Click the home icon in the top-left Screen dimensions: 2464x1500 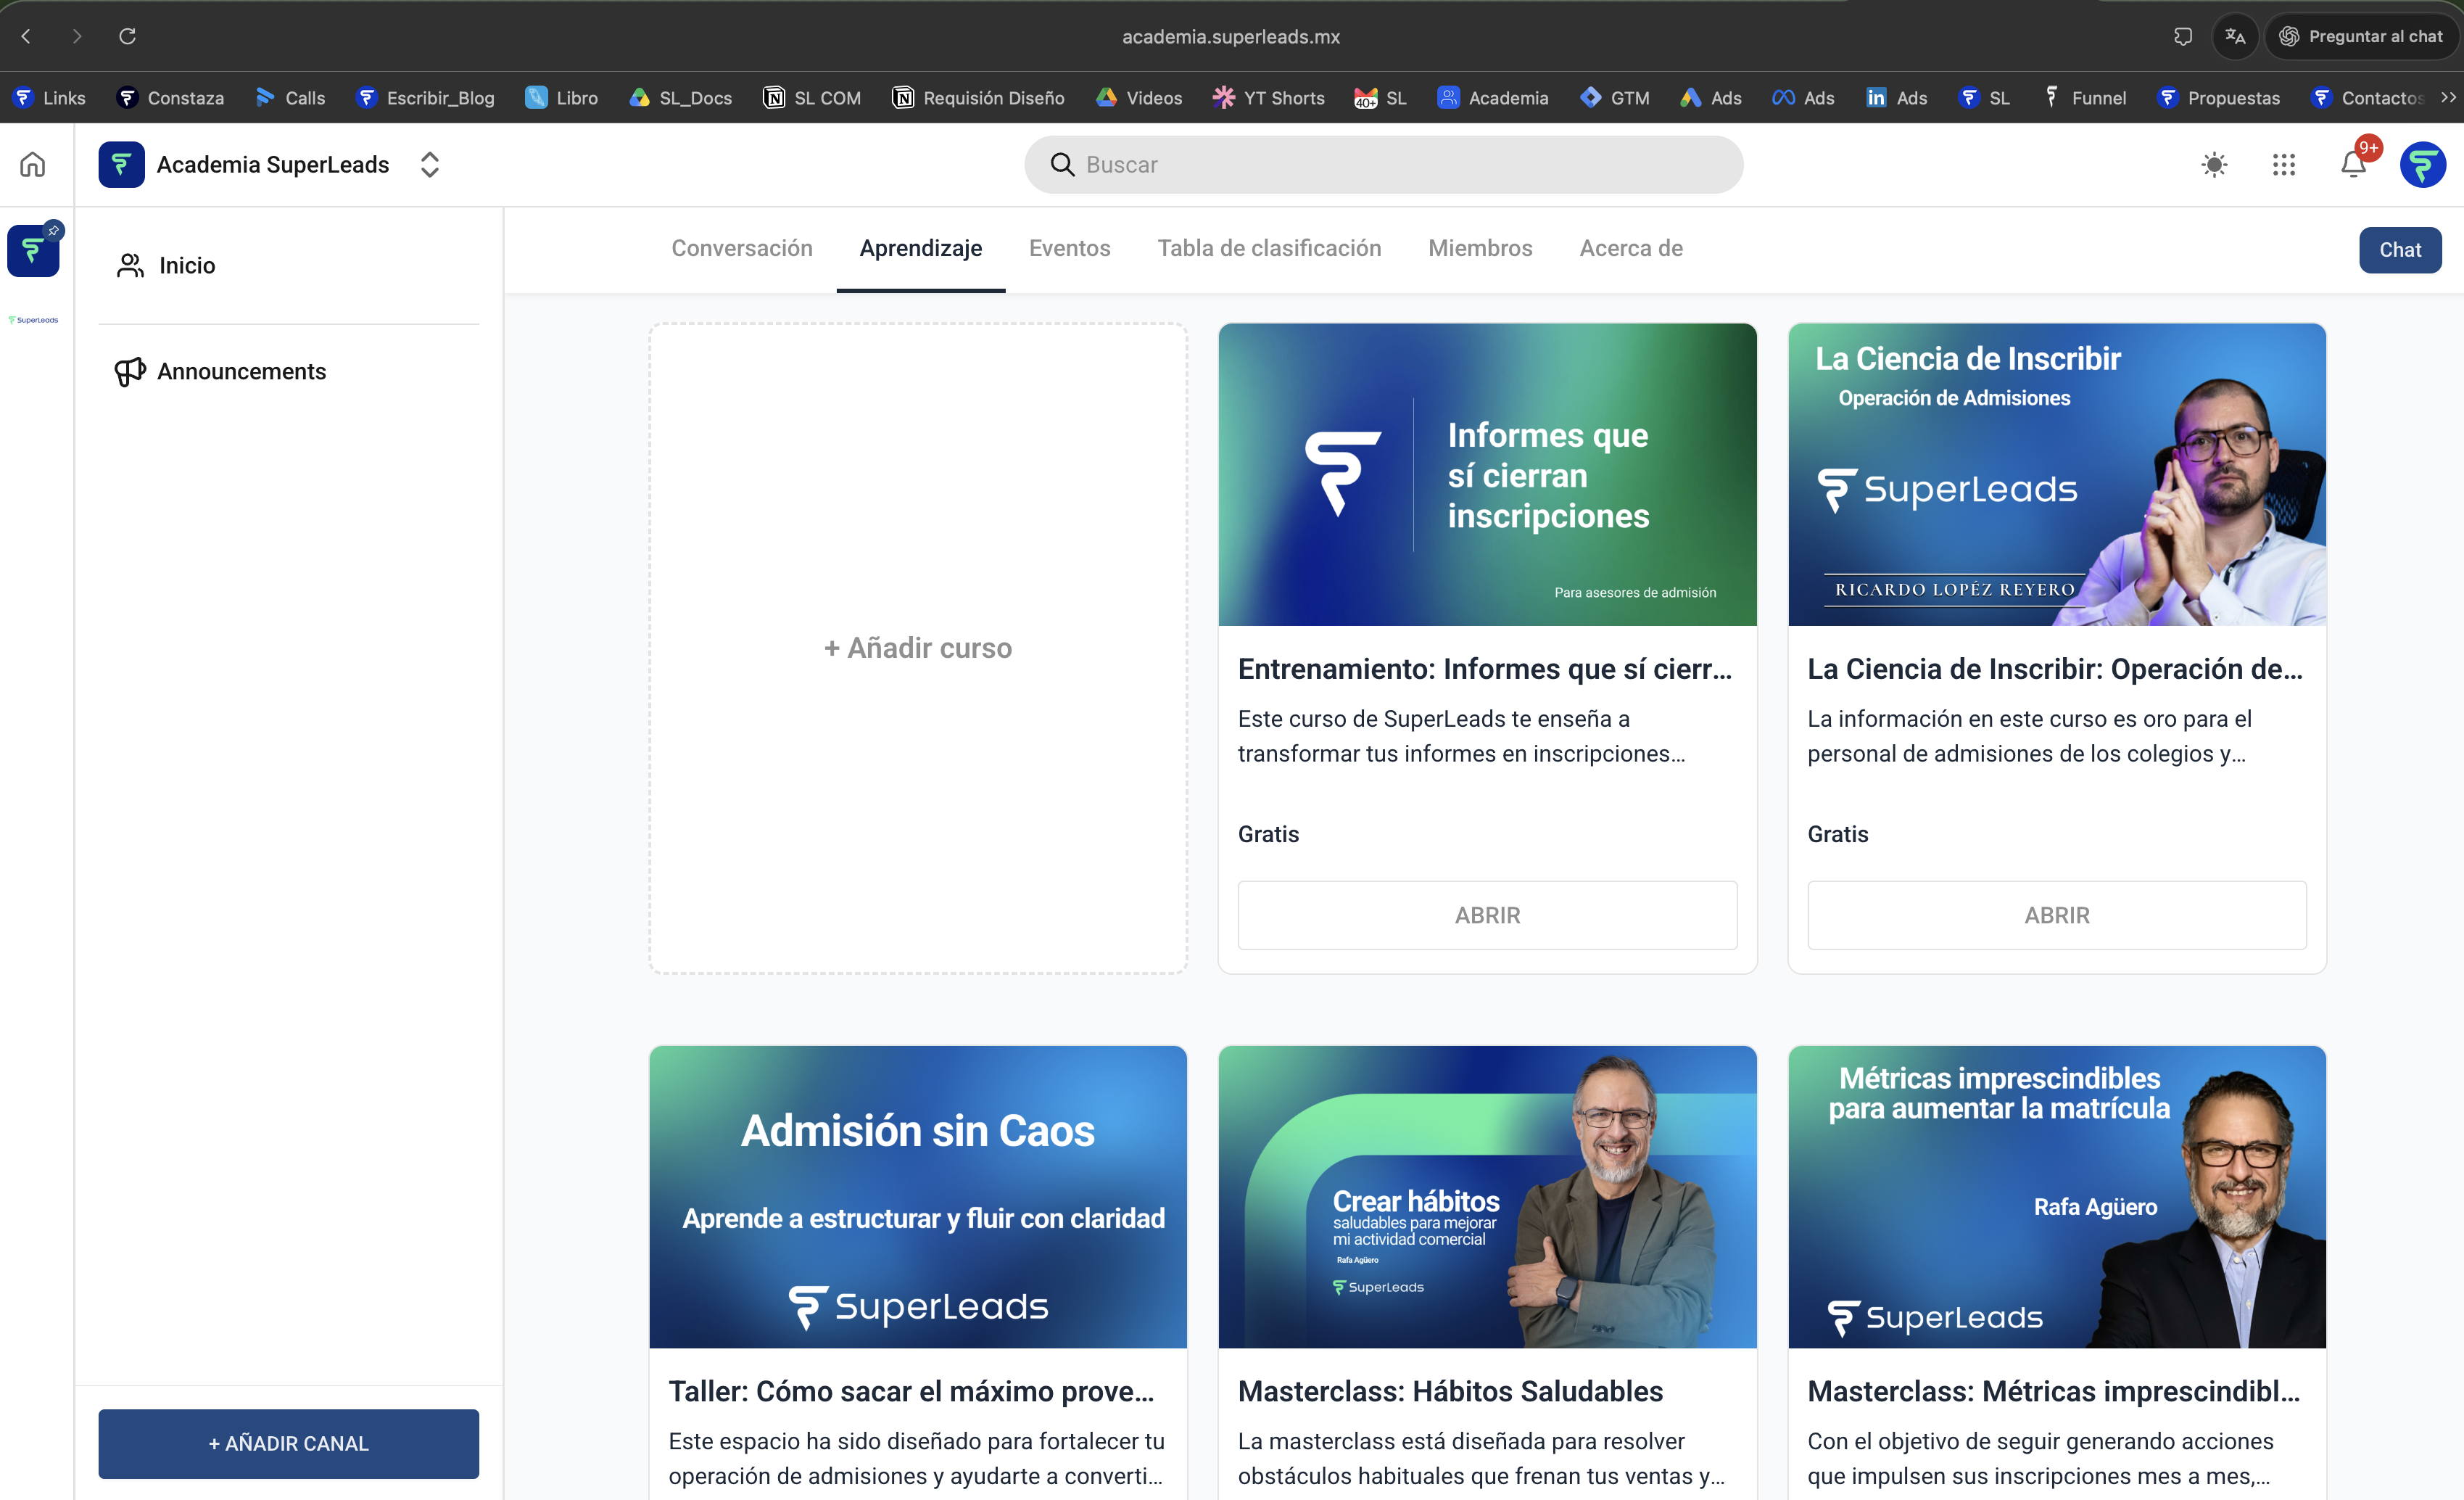pyautogui.click(x=33, y=164)
